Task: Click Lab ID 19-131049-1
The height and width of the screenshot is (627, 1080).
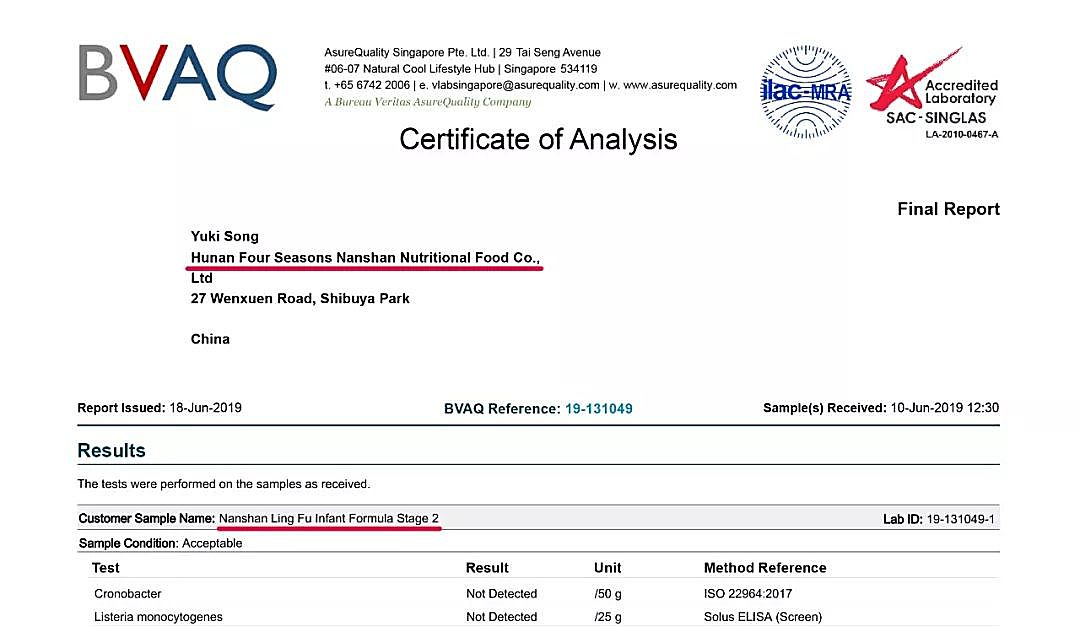Action: coord(939,520)
